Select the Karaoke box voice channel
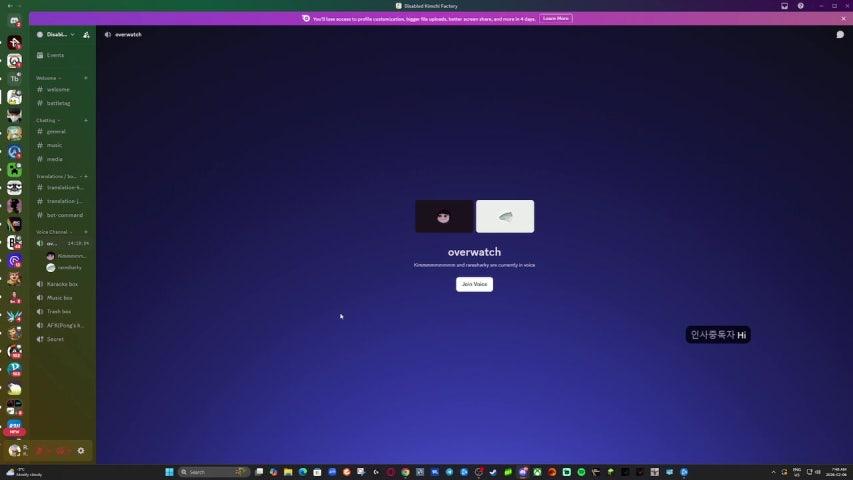This screenshot has height=480, width=853. (x=62, y=284)
